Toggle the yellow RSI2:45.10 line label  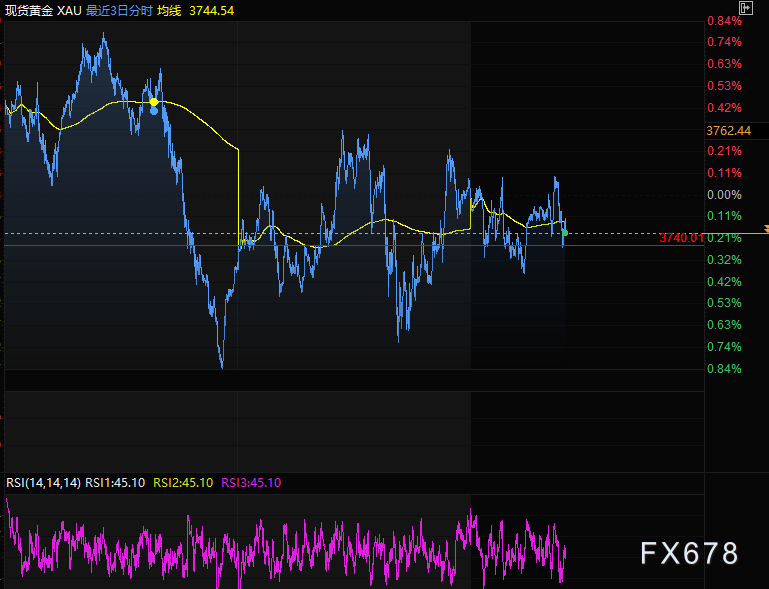(183, 482)
